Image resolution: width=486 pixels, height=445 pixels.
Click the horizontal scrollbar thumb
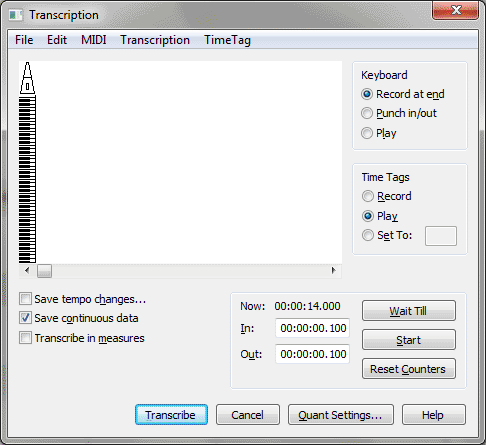point(44,271)
